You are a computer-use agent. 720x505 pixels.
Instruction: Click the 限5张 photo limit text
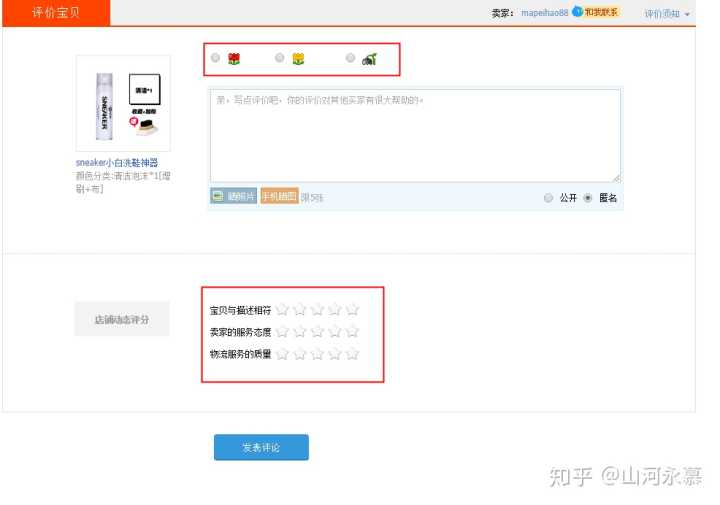(x=312, y=198)
